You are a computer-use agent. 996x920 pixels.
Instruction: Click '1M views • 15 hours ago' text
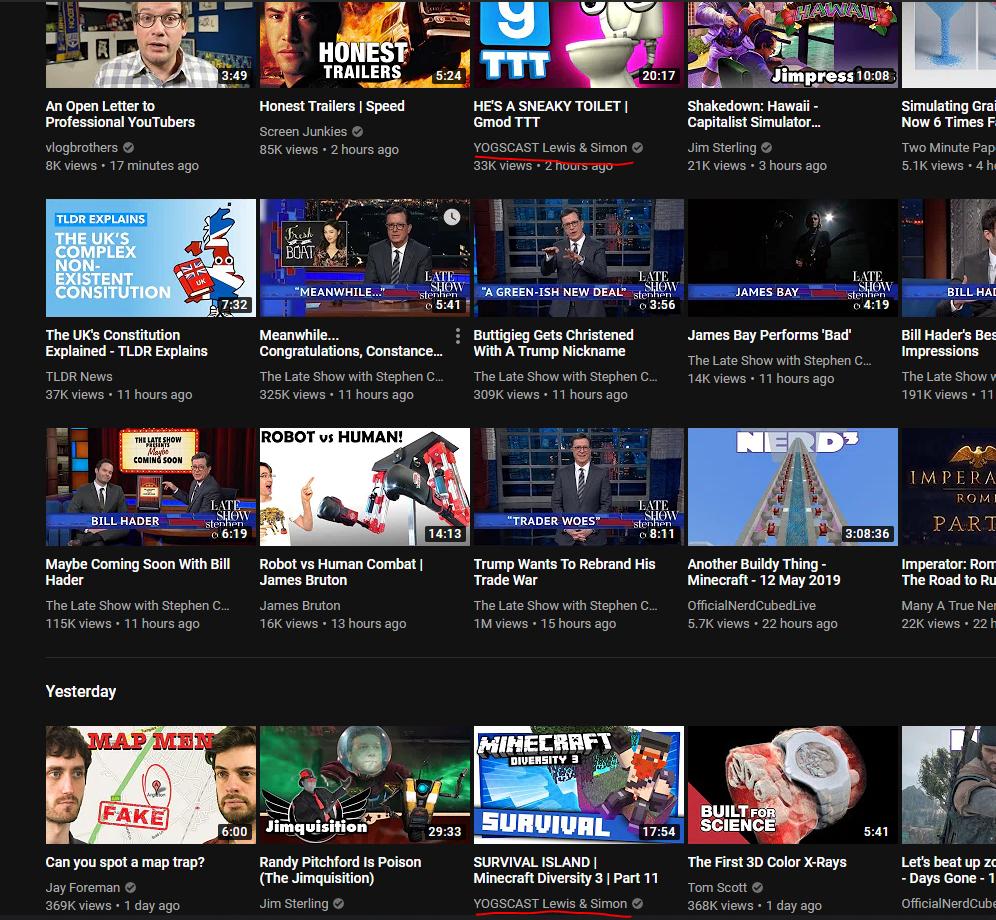click(544, 624)
